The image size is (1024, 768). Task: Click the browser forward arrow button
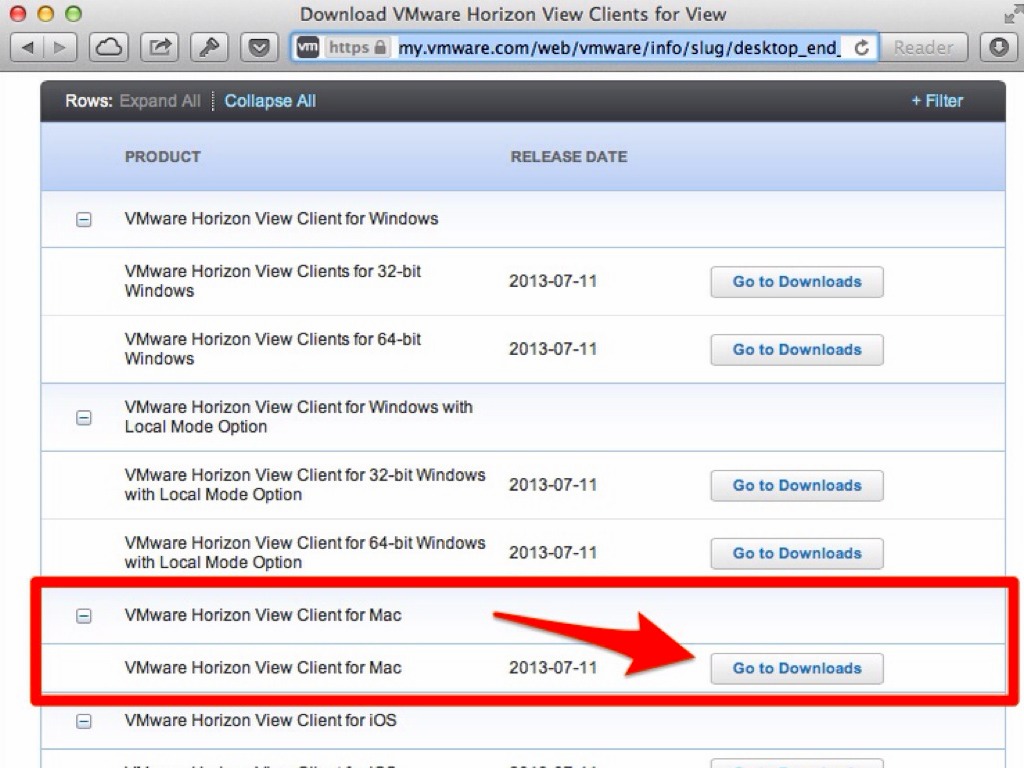[60, 47]
